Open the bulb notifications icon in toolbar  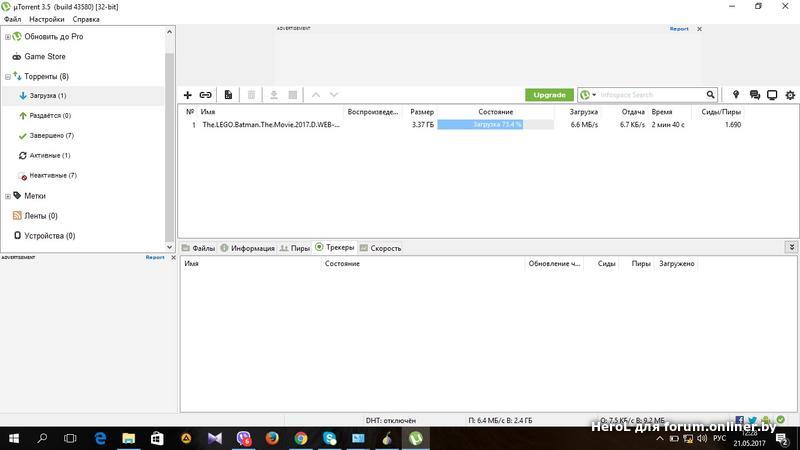[736, 95]
